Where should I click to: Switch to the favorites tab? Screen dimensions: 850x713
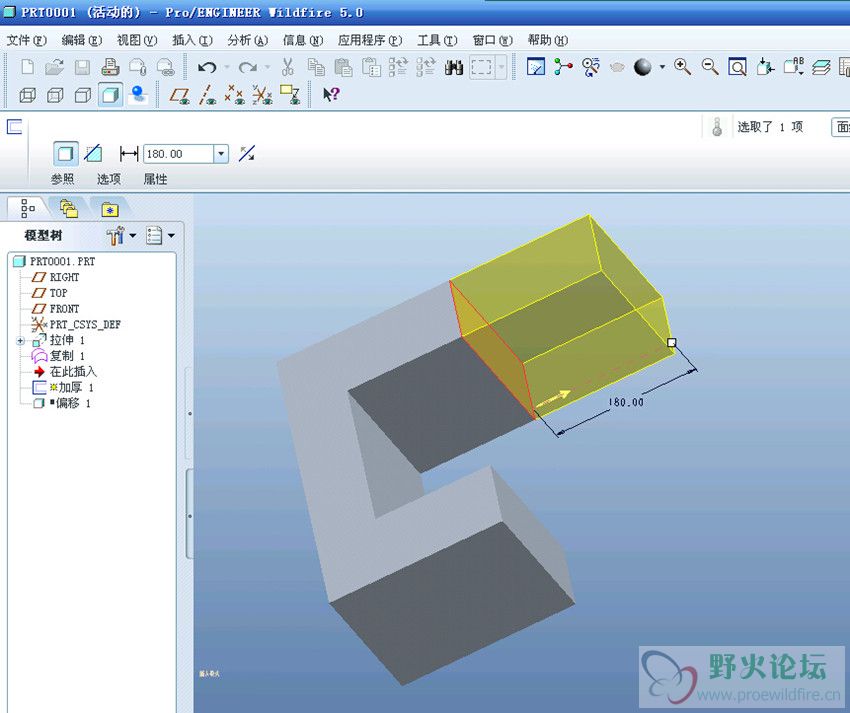pyautogui.click(x=110, y=209)
